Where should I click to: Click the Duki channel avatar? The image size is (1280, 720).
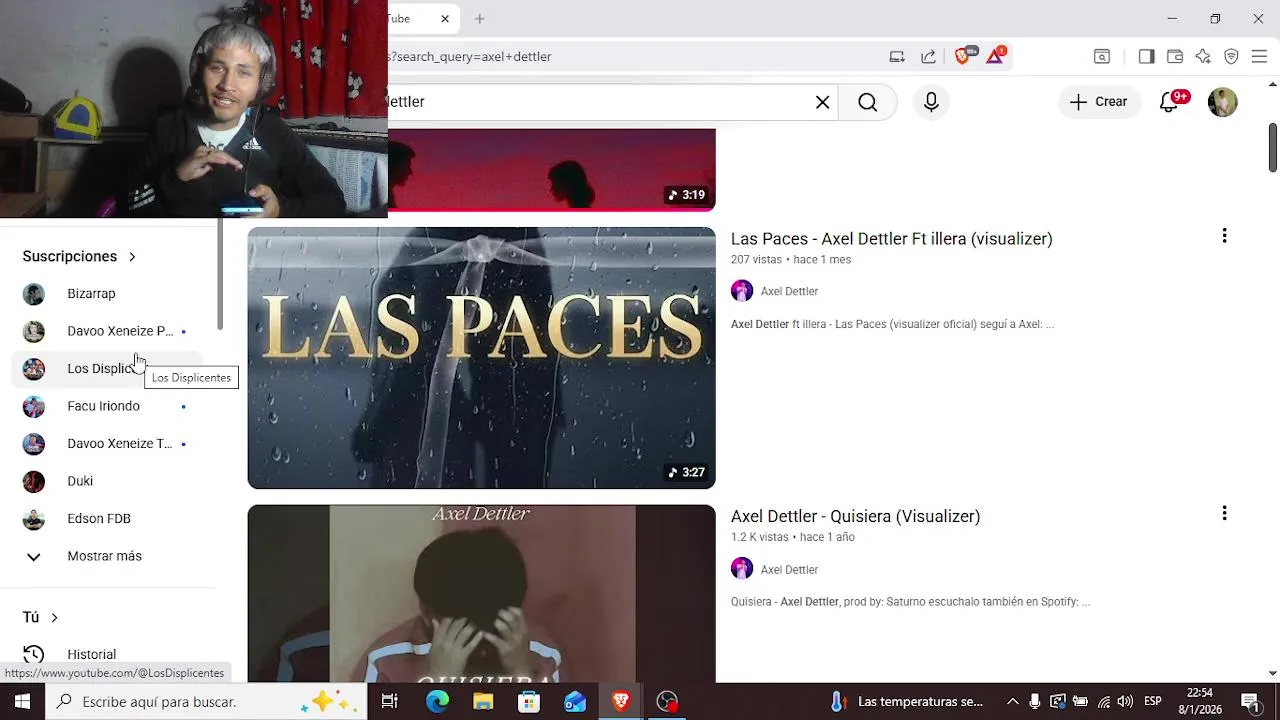click(x=34, y=481)
